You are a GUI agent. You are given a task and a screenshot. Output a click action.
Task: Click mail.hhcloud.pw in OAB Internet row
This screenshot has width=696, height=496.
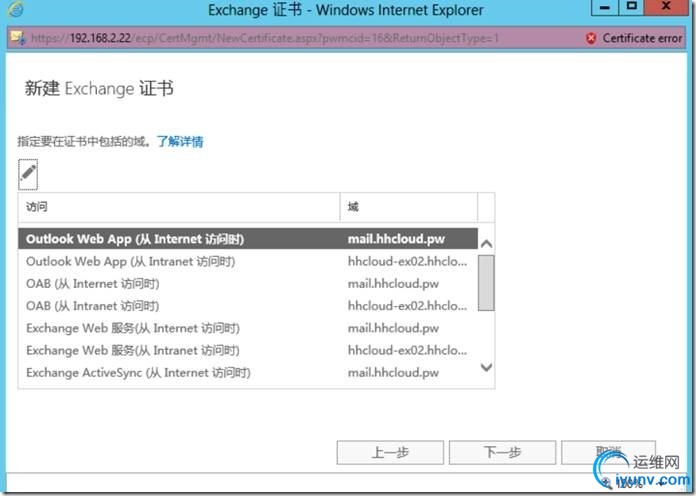click(393, 284)
